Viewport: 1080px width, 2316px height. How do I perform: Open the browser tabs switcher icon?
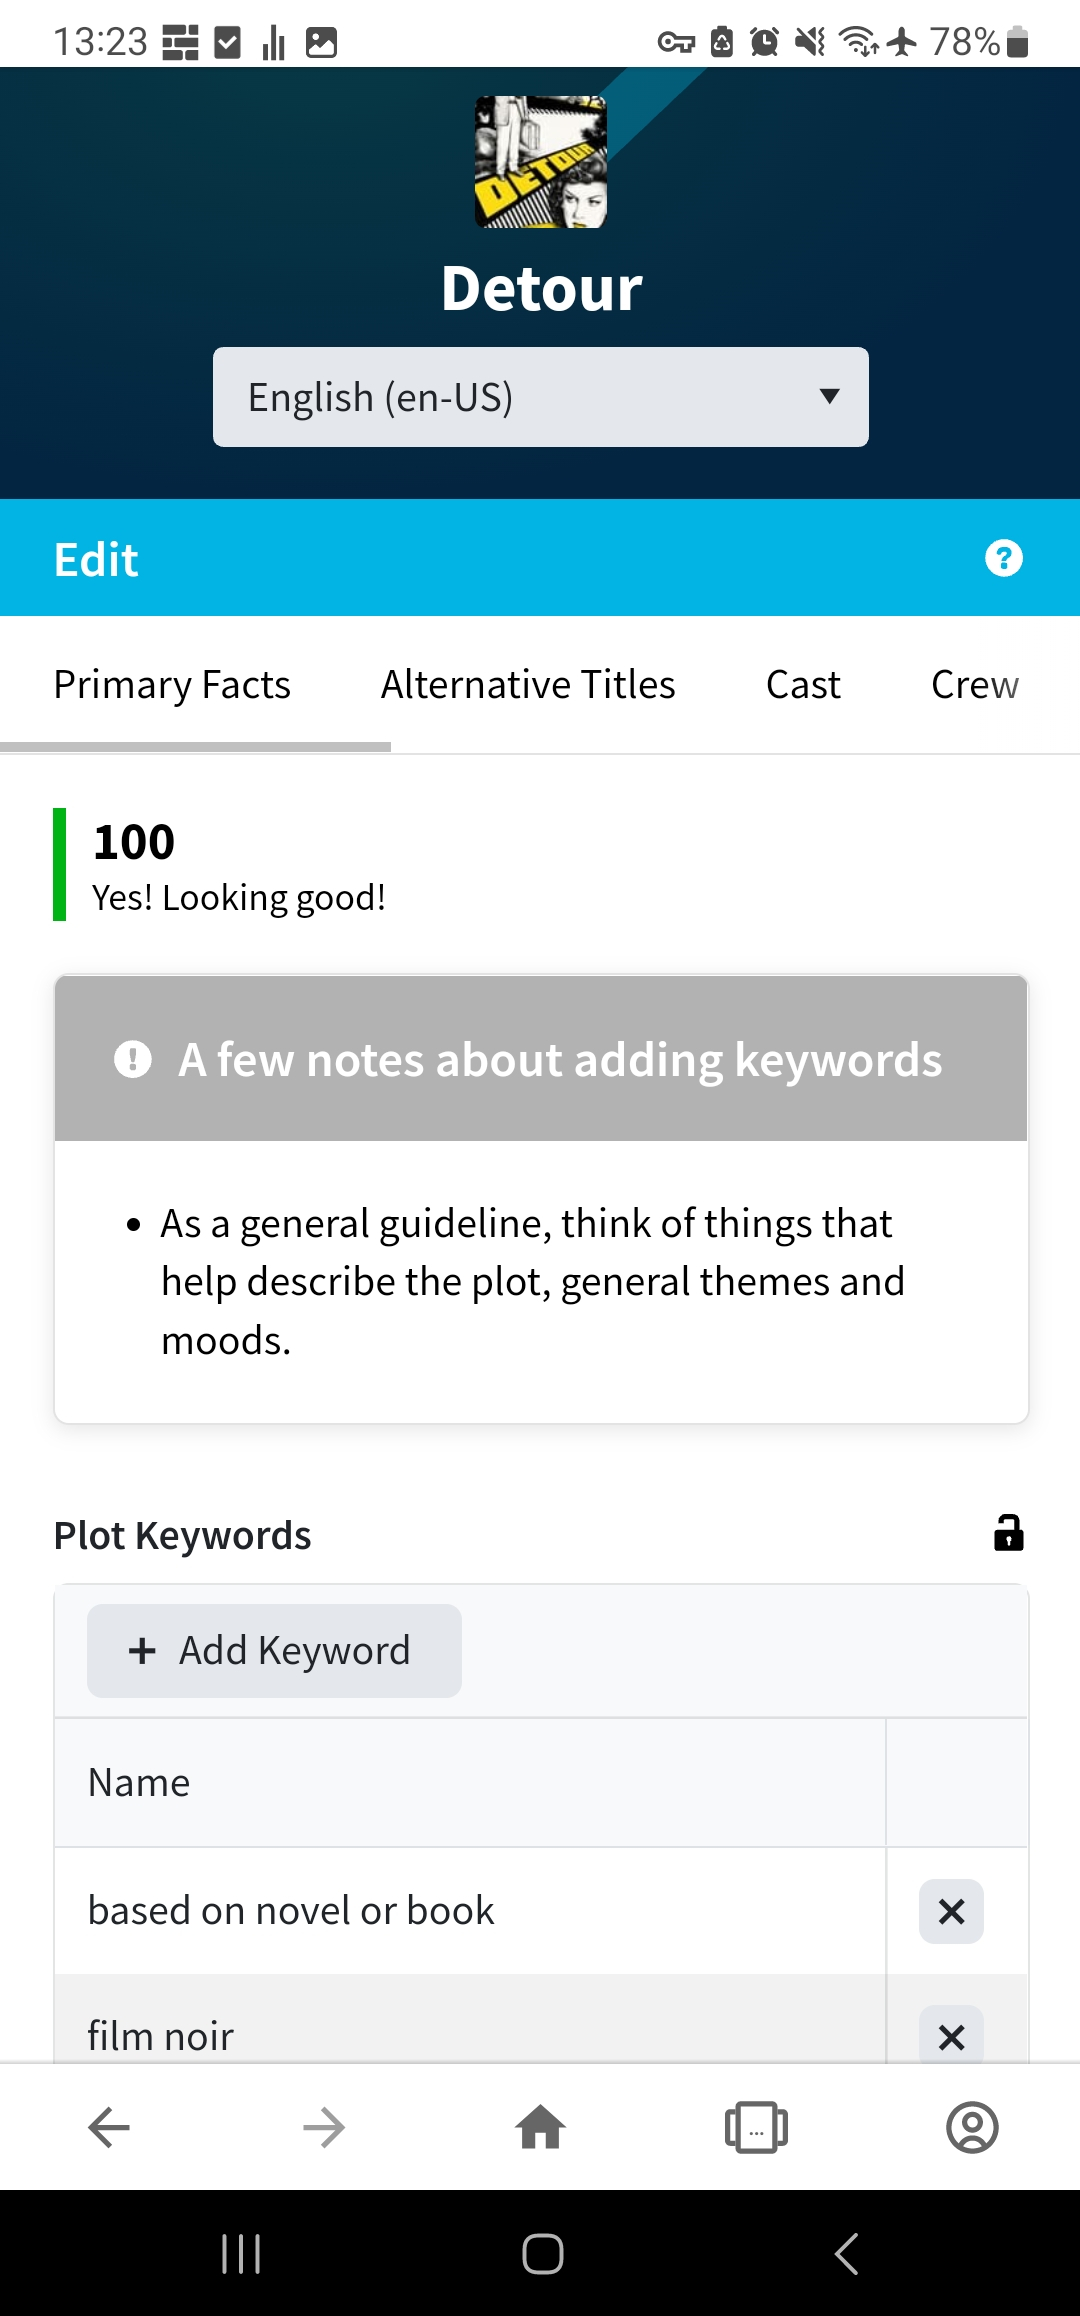(756, 2127)
